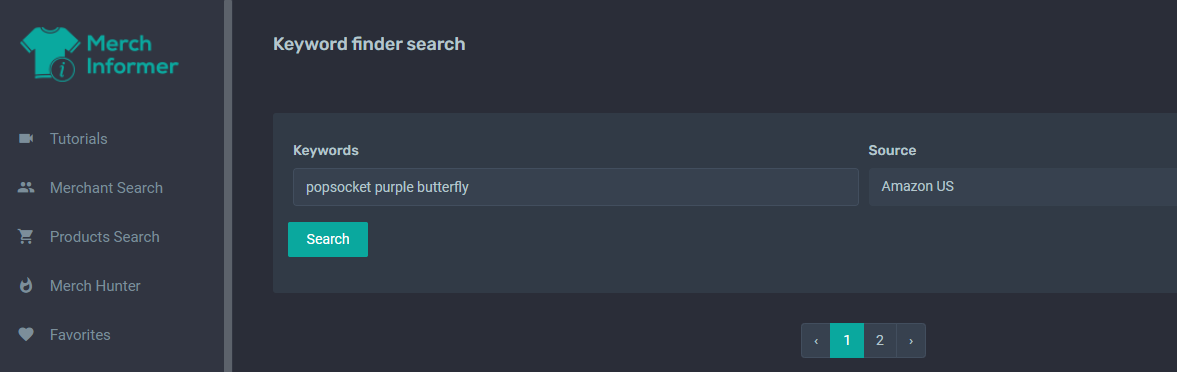Select Merch Hunter in the sidebar
The height and width of the screenshot is (372, 1177).
(x=95, y=286)
